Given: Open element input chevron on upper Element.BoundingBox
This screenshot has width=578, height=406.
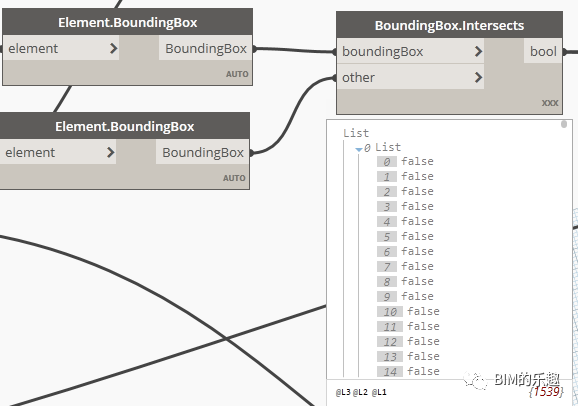Looking at the screenshot, I should click(x=114, y=48).
